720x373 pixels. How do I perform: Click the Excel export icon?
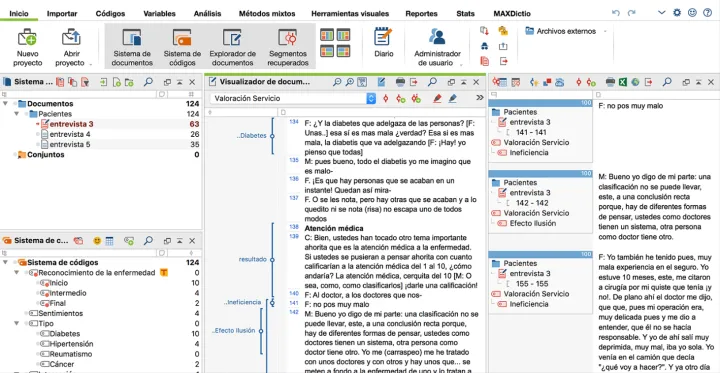tap(623, 82)
